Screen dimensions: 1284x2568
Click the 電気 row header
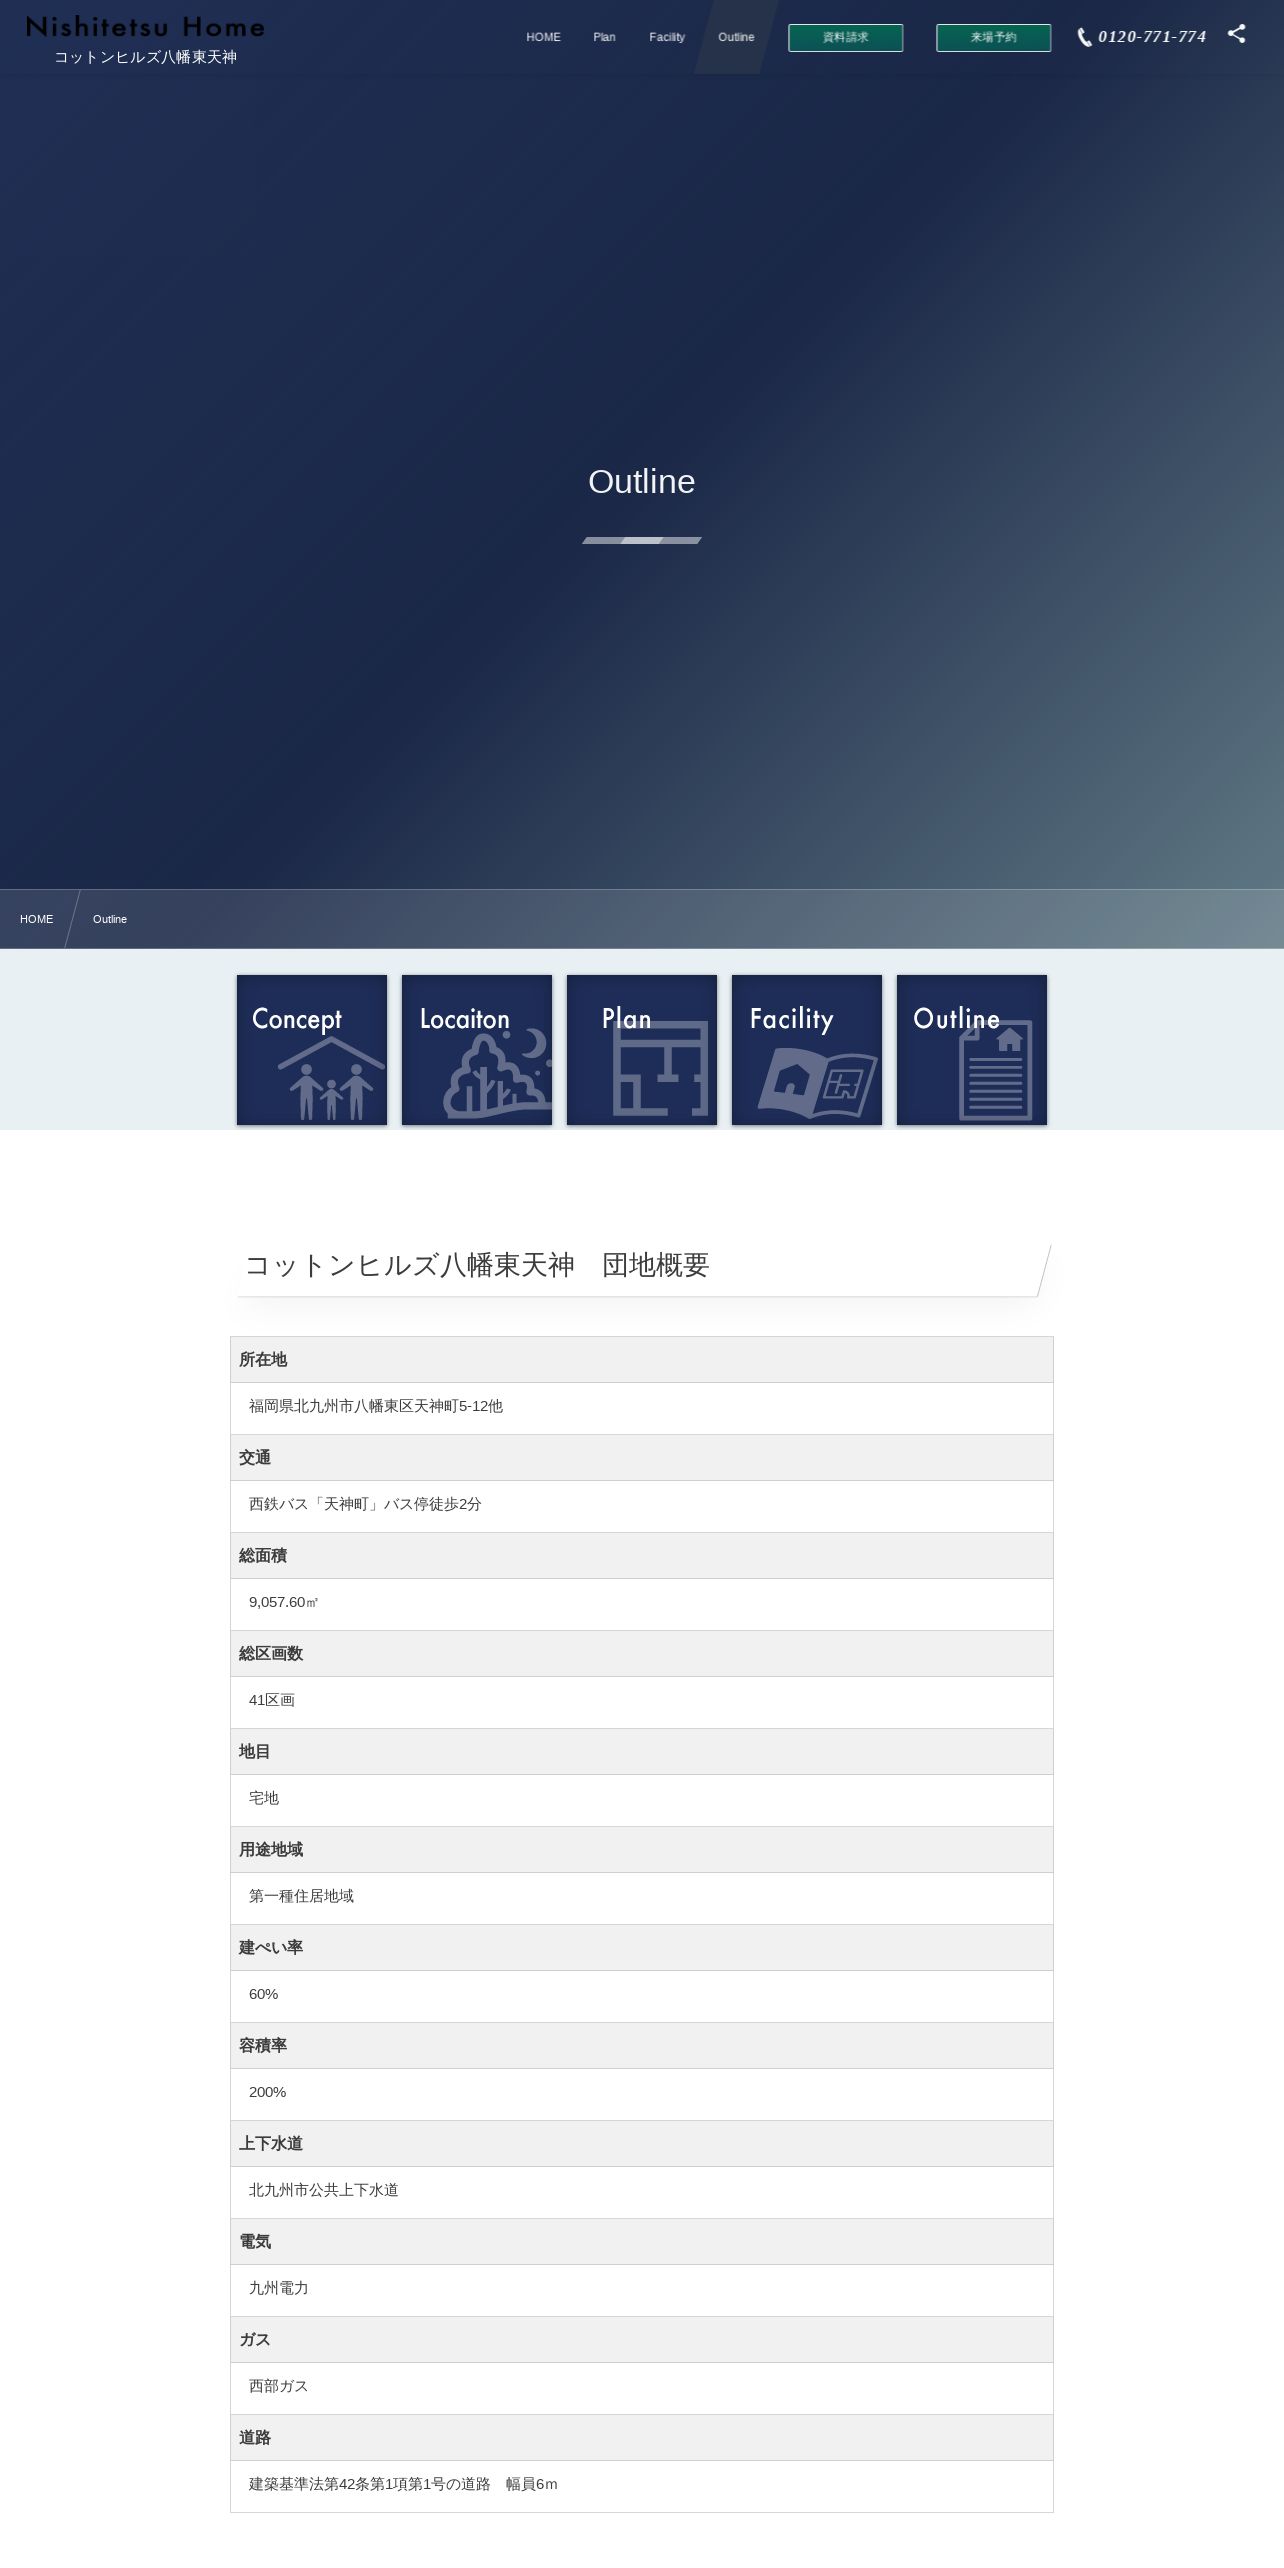tap(642, 2242)
